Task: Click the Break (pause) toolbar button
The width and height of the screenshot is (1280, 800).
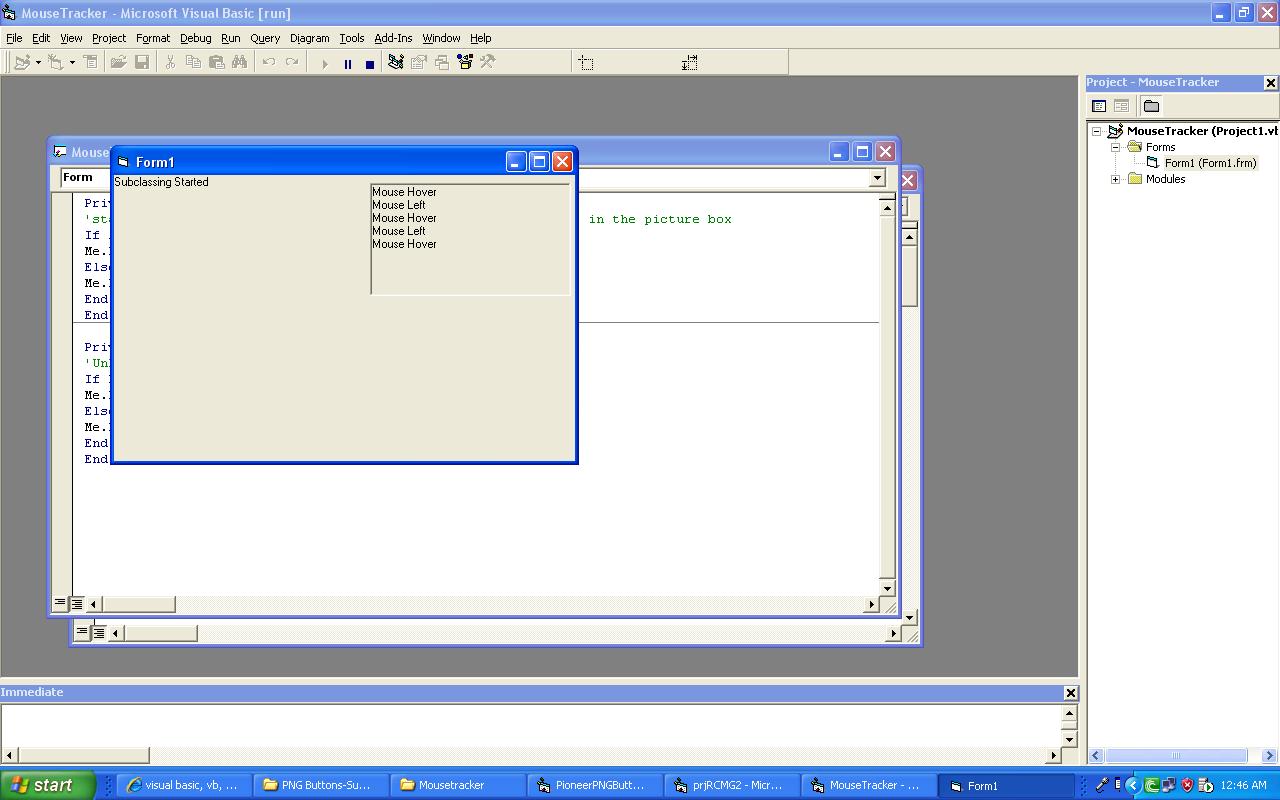Action: point(347,63)
